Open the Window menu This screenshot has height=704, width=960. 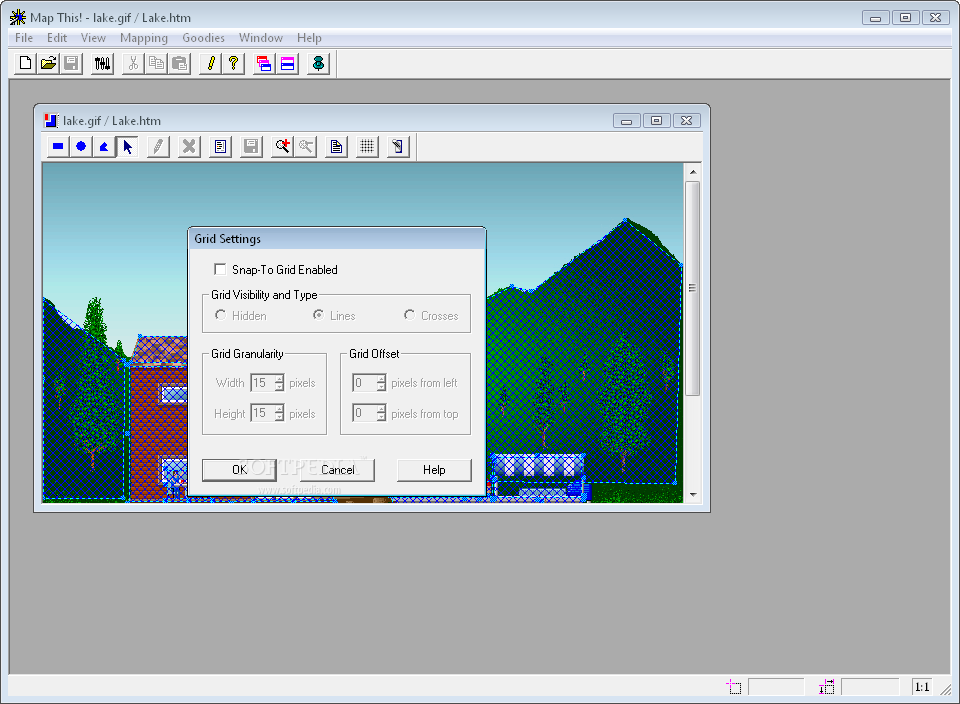pyautogui.click(x=261, y=38)
